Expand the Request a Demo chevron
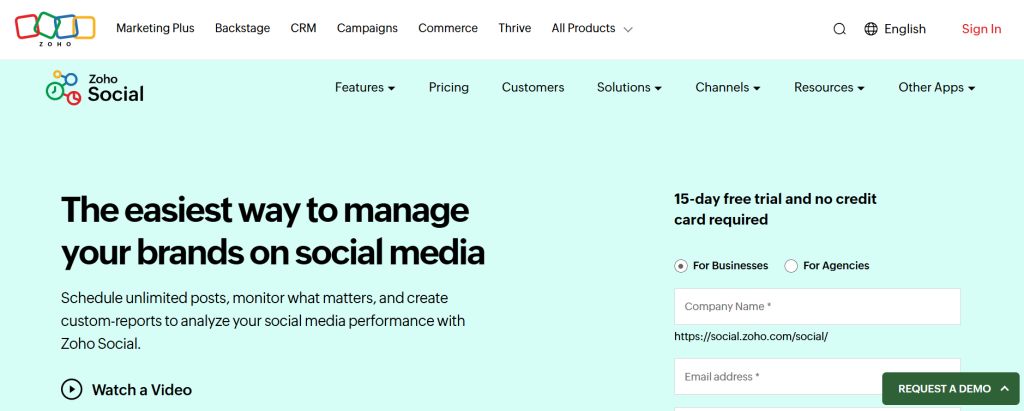1024x411 pixels. click(x=1004, y=388)
